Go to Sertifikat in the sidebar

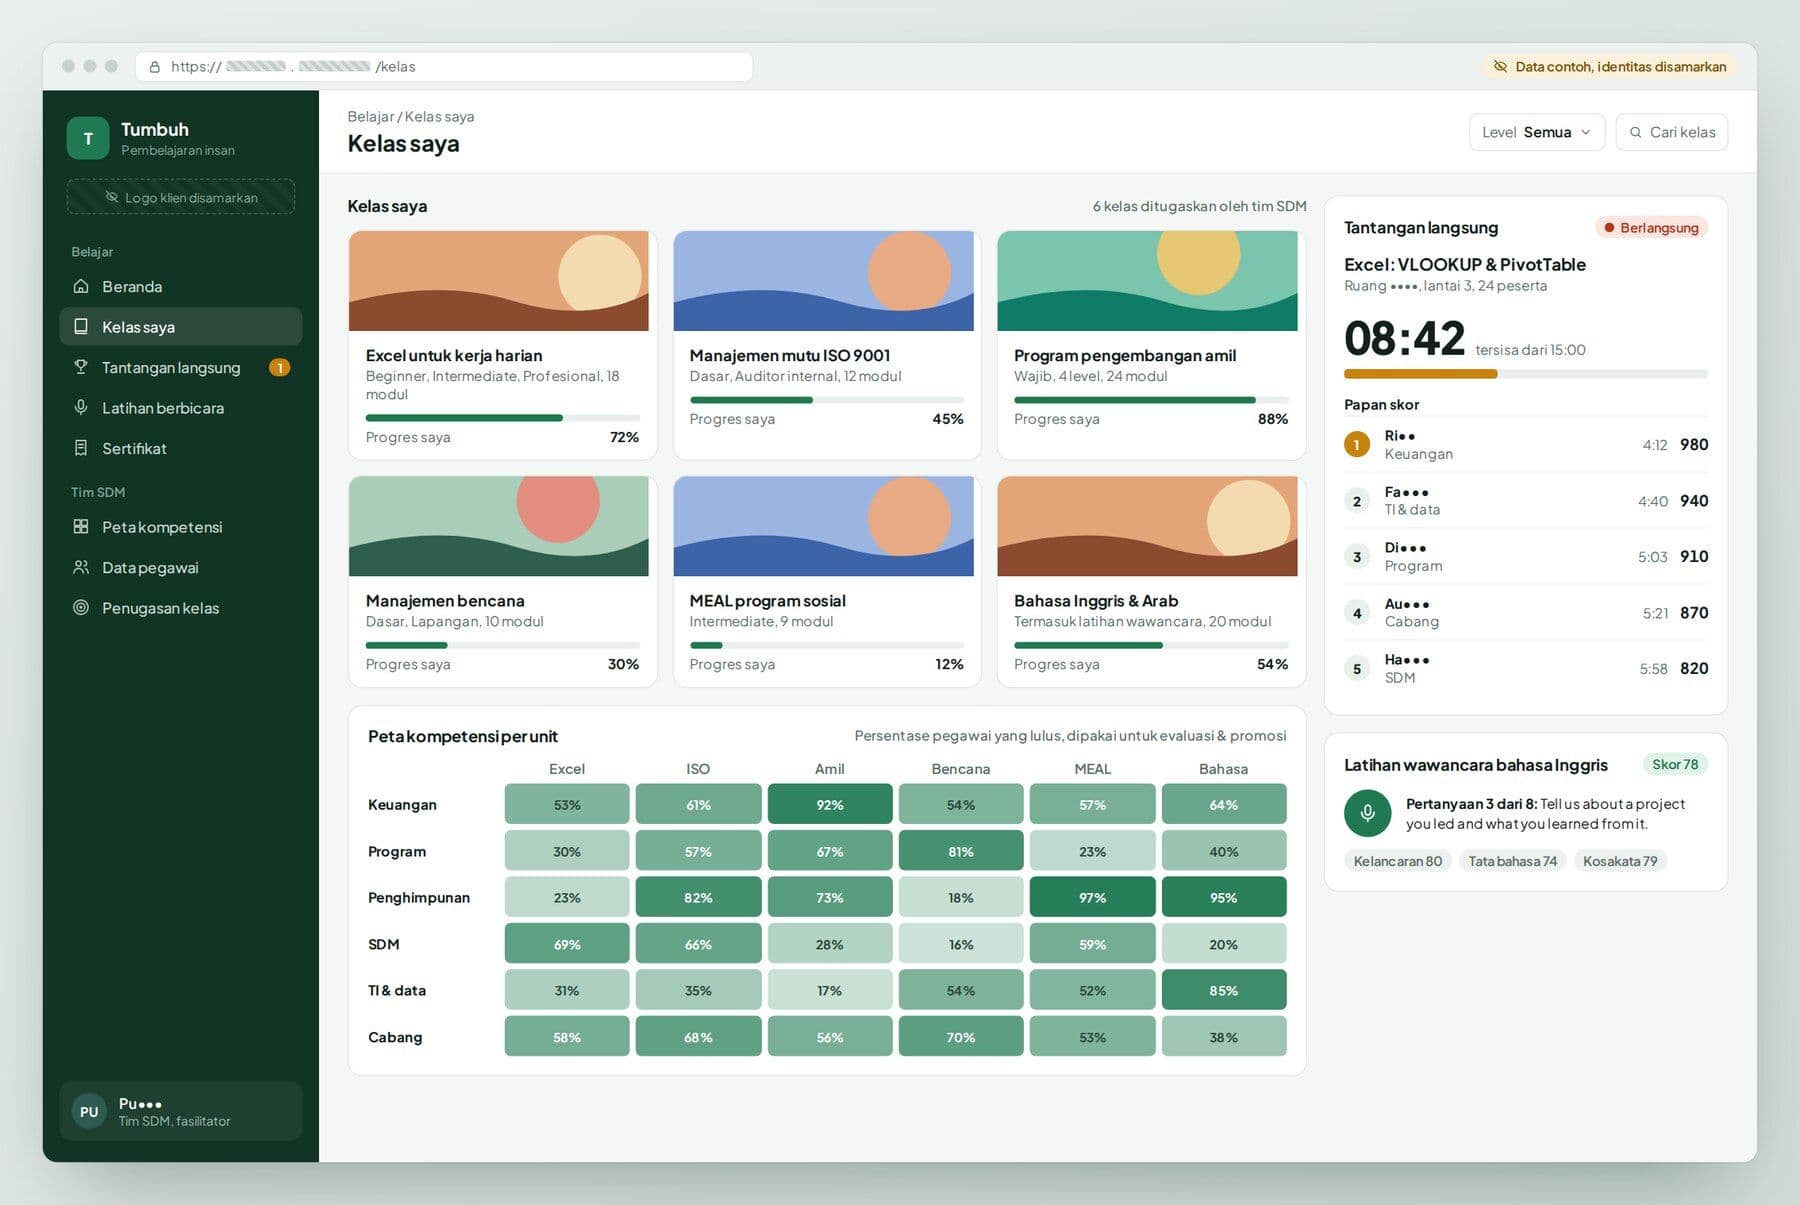181,448
